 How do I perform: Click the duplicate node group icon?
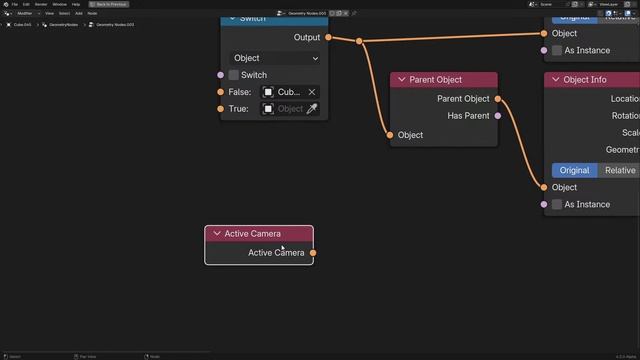pyautogui.click(x=339, y=13)
